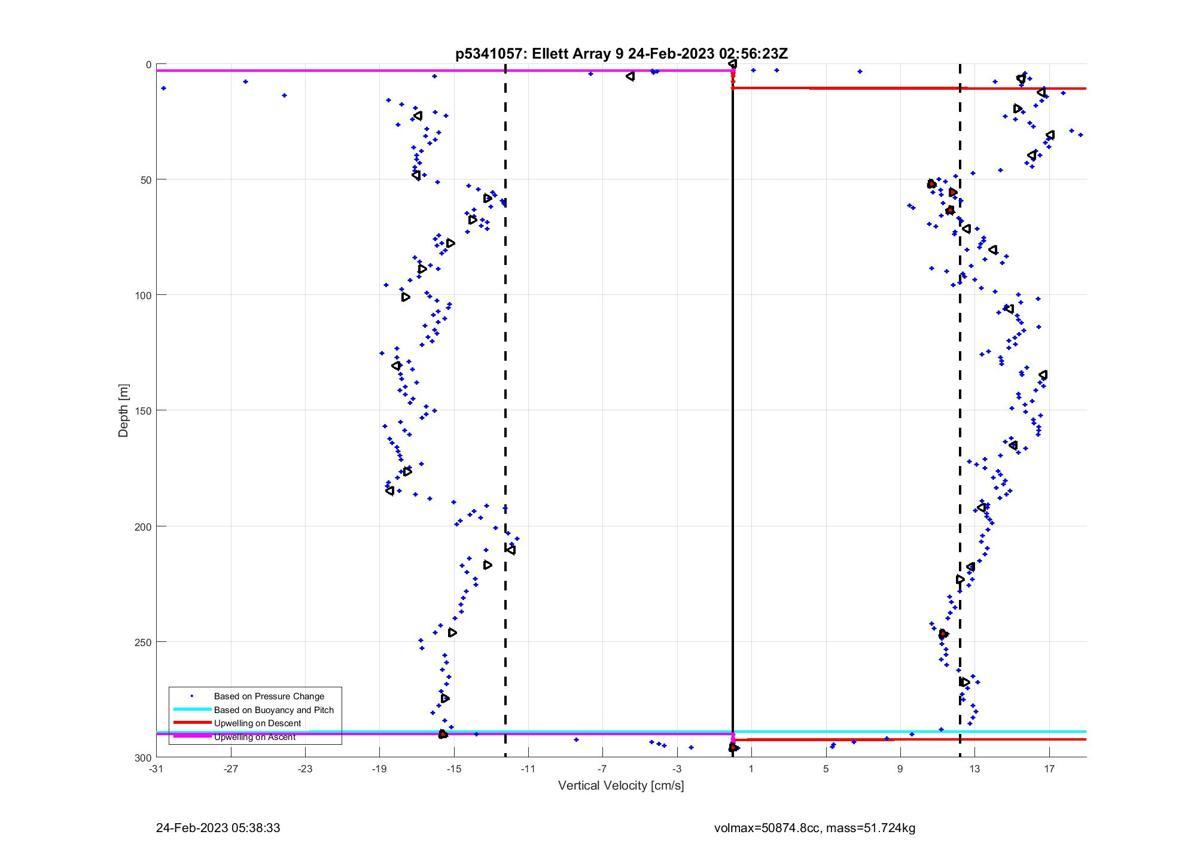Click y-axis tick label '300'

click(x=143, y=757)
